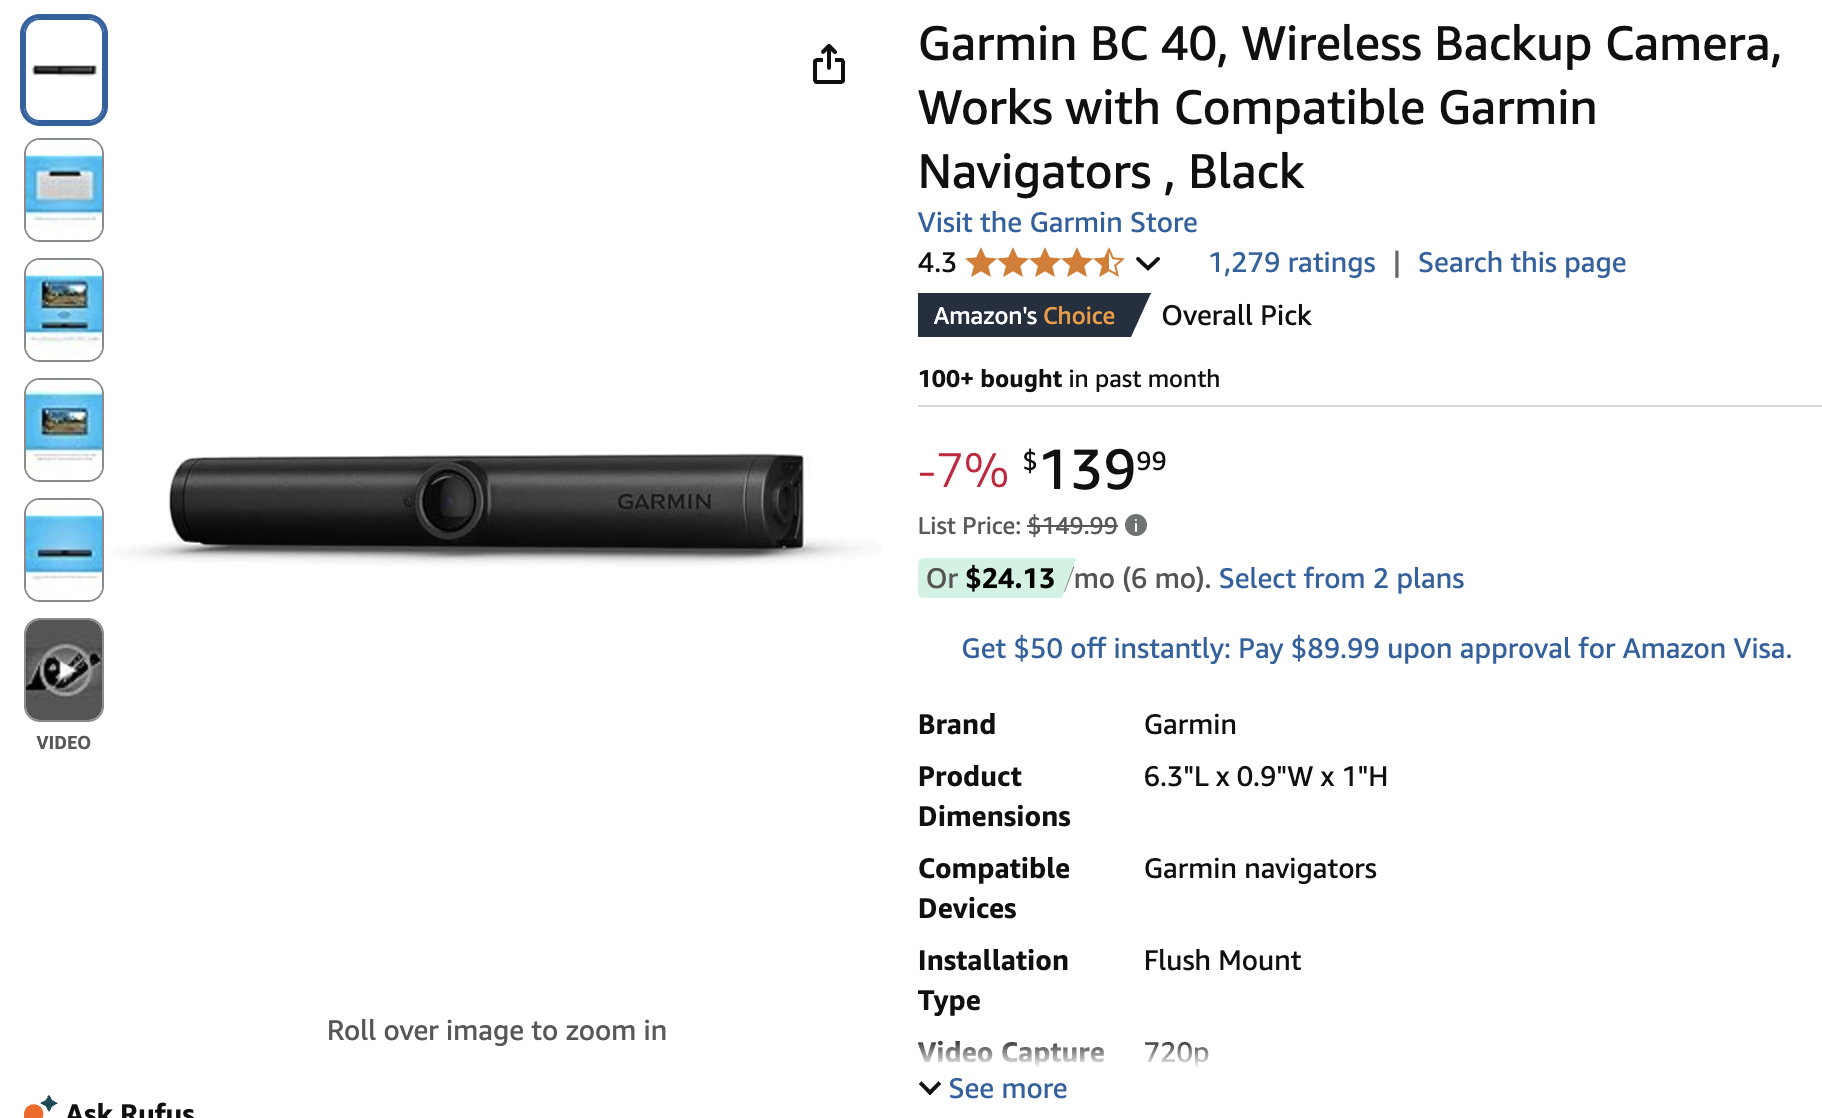Click Search this page link
The height and width of the screenshot is (1118, 1822).
(1521, 263)
